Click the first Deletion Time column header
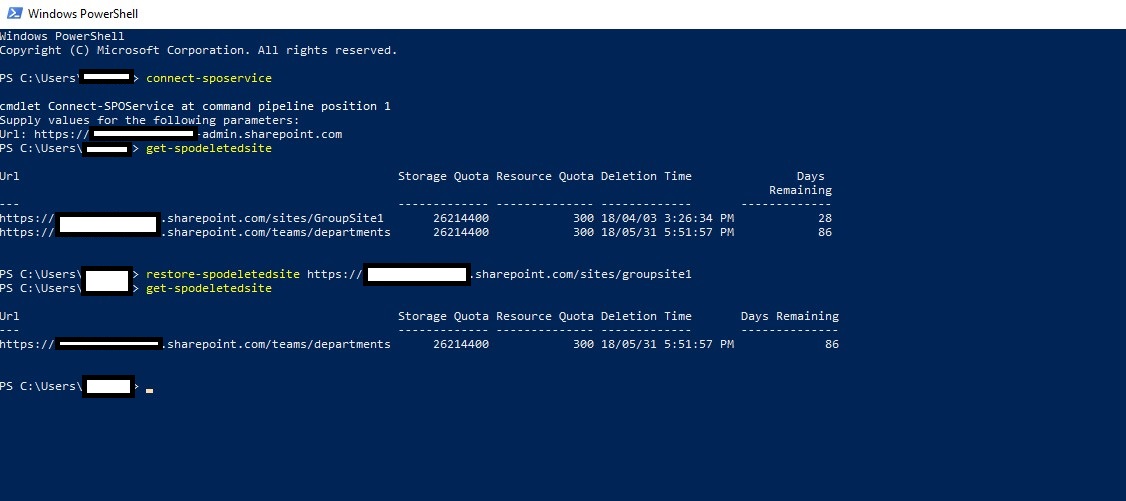 [x=646, y=176]
